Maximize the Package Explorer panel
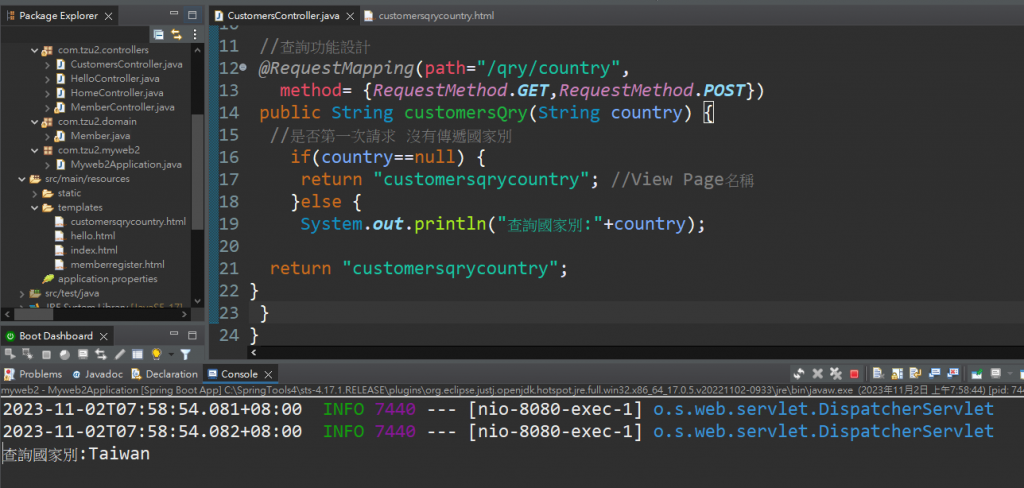The height and width of the screenshot is (488, 1024). pos(192,14)
